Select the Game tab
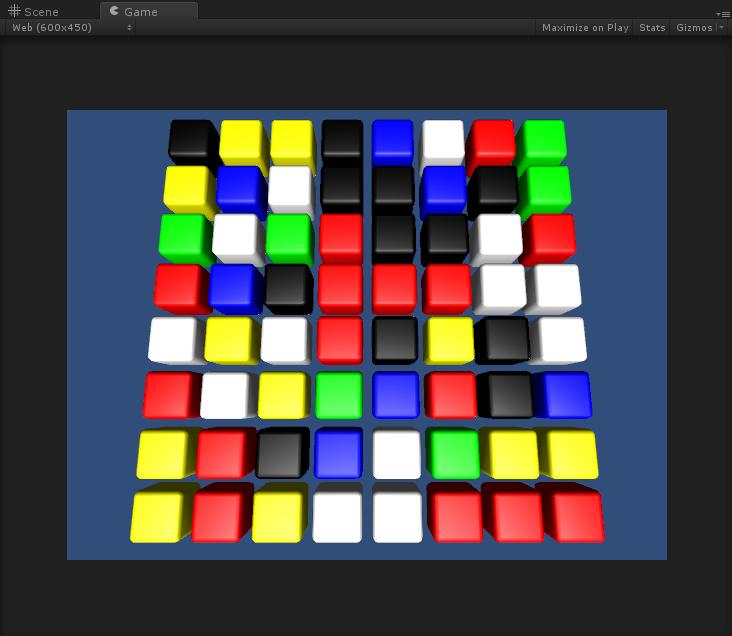 click(x=141, y=12)
